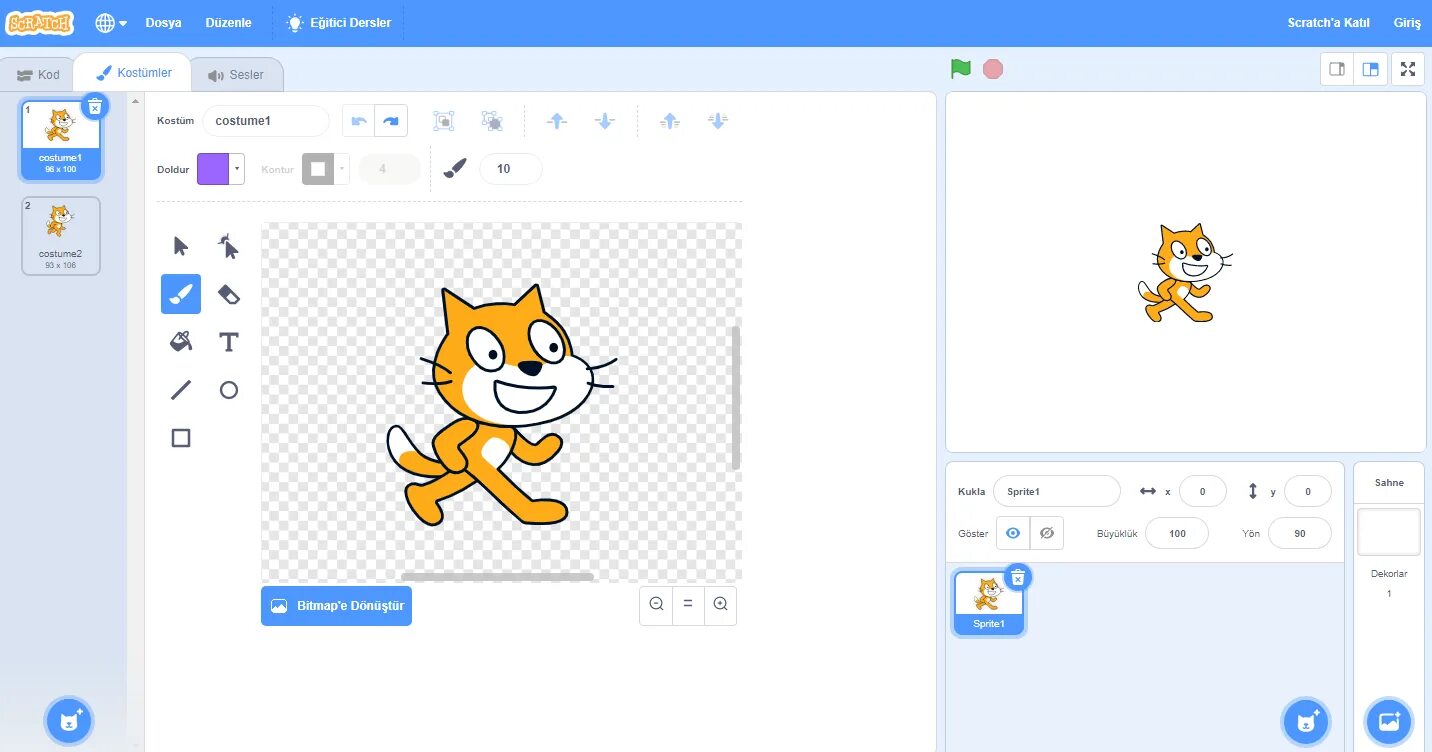Switch to the Kostümler tab
The image size is (1432, 752).
coord(133,73)
